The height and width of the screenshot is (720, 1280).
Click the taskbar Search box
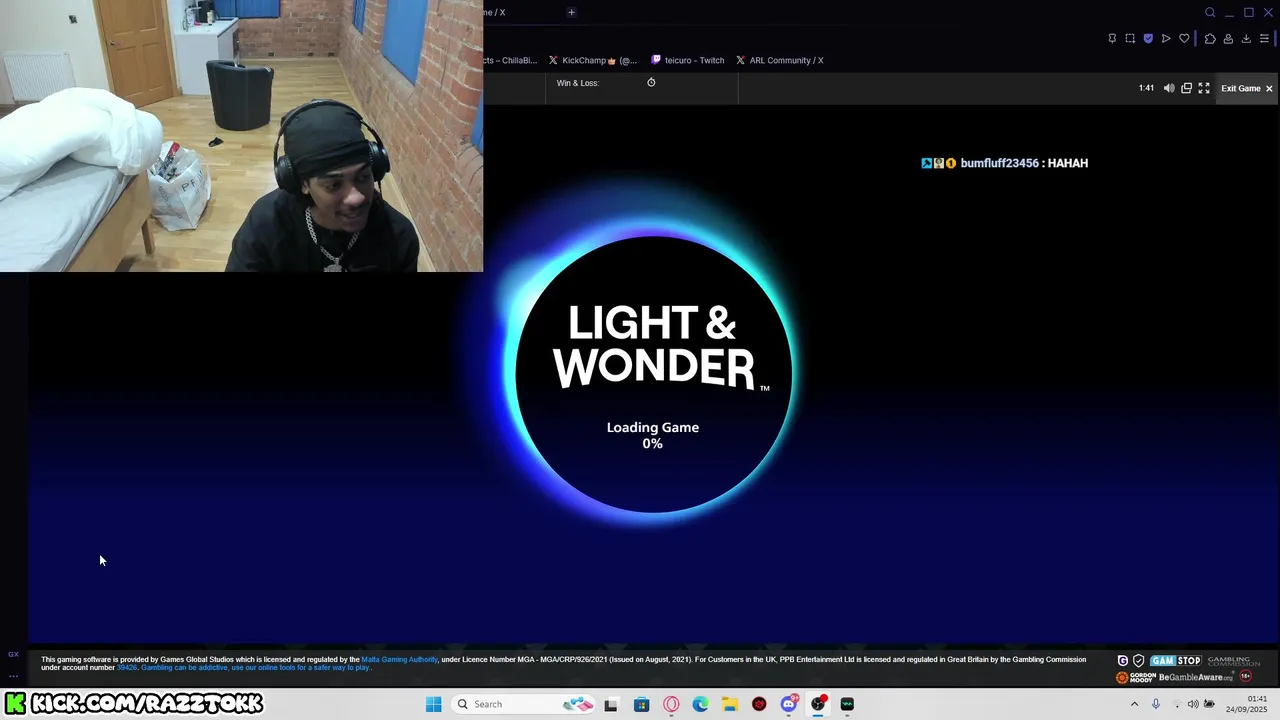tap(523, 704)
